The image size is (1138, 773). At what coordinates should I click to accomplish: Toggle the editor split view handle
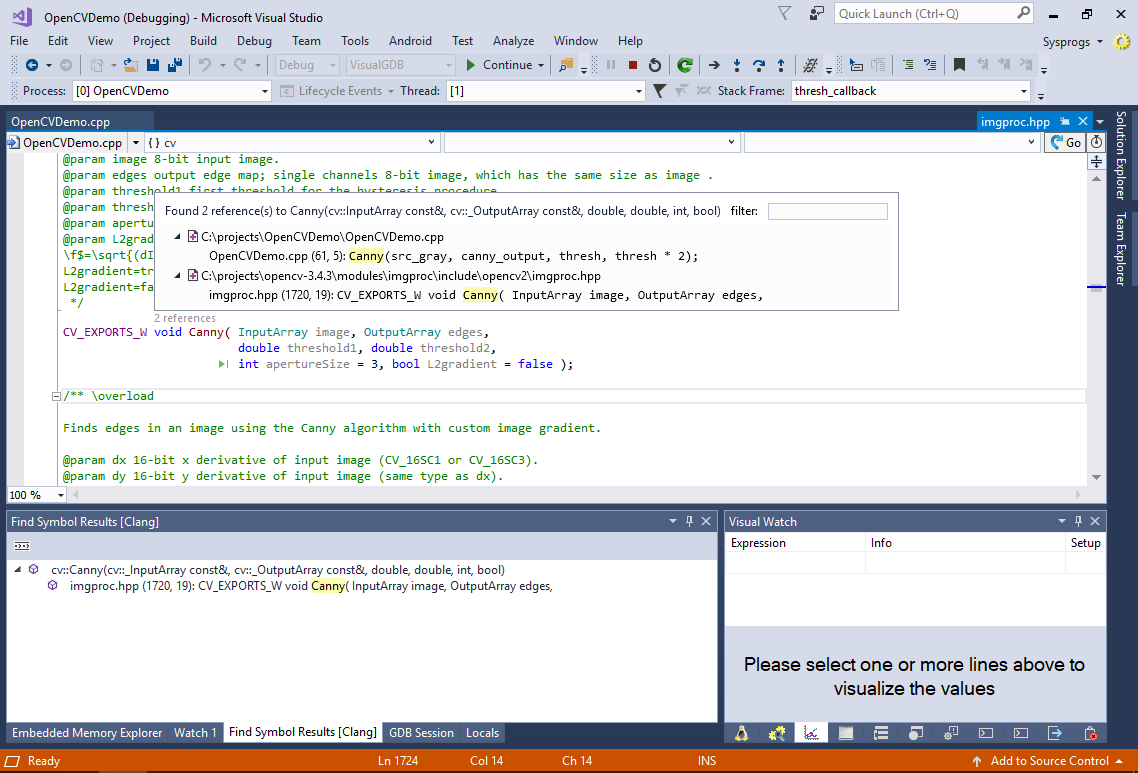click(x=1097, y=162)
